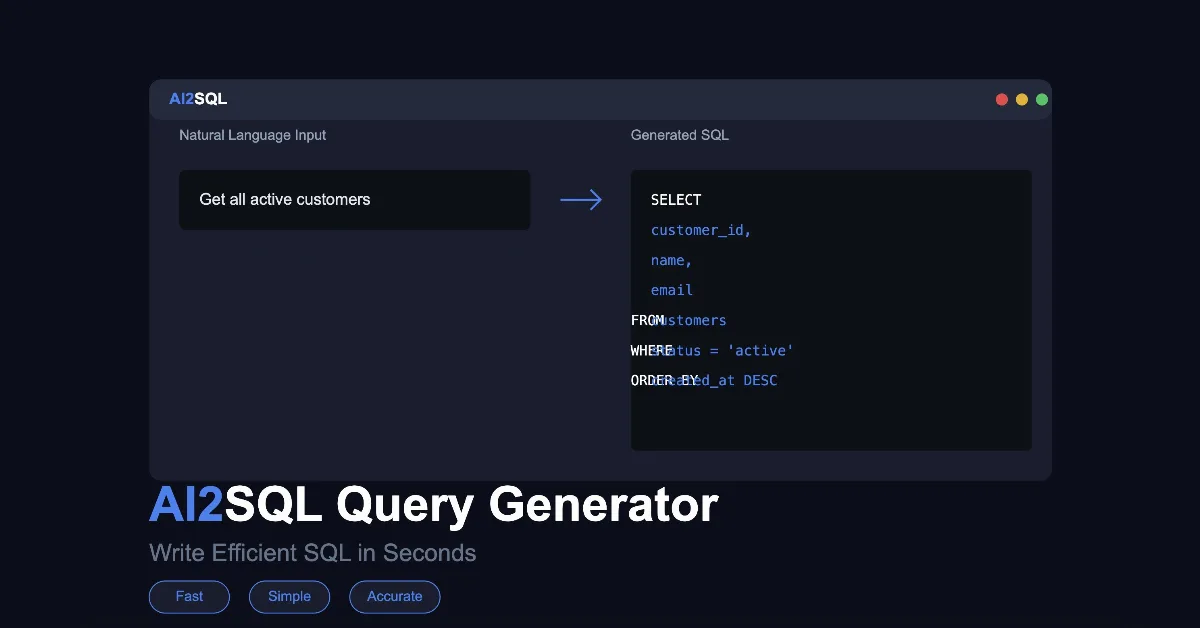This screenshot has height=628, width=1200.
Task: Click the Natural Language Input label
Action: 253,135
